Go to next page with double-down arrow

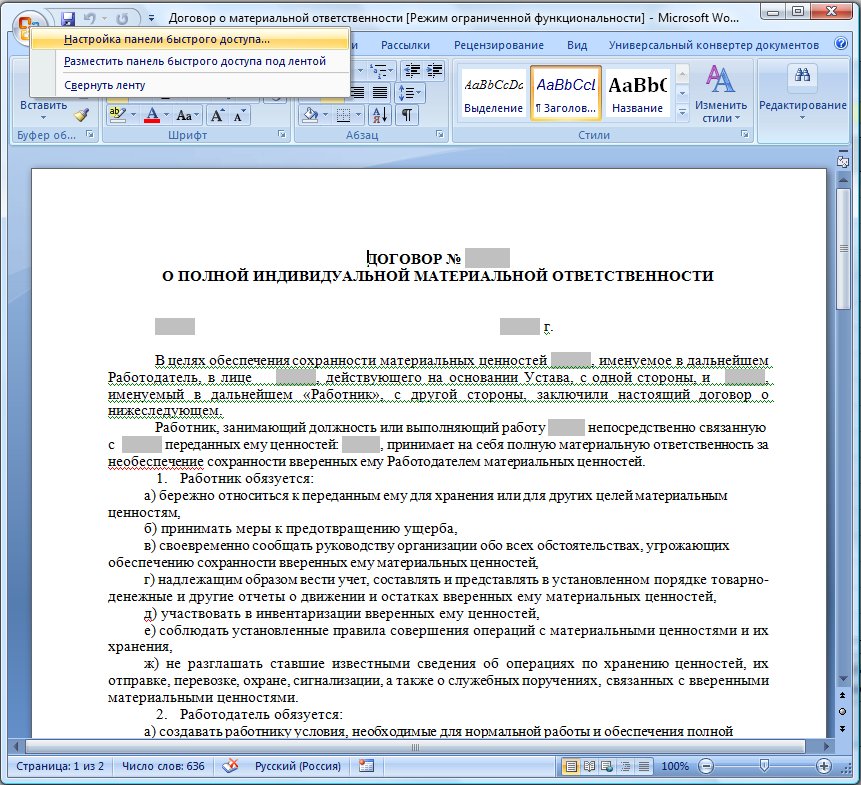[843, 728]
